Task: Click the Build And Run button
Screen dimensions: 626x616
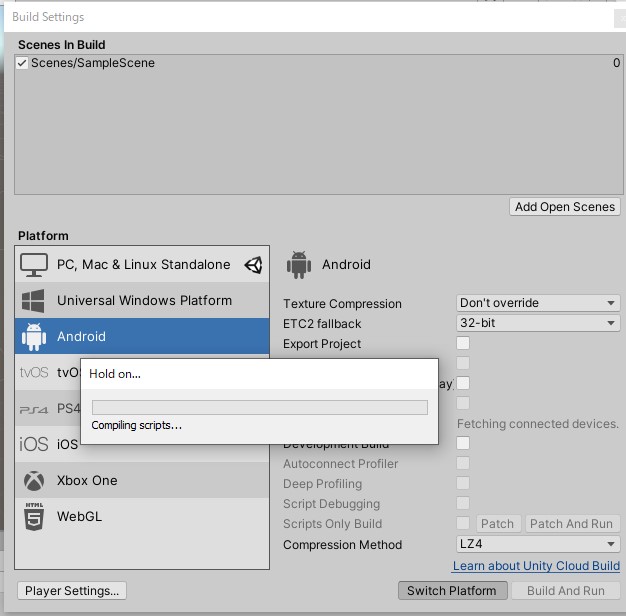Action: tap(566, 590)
